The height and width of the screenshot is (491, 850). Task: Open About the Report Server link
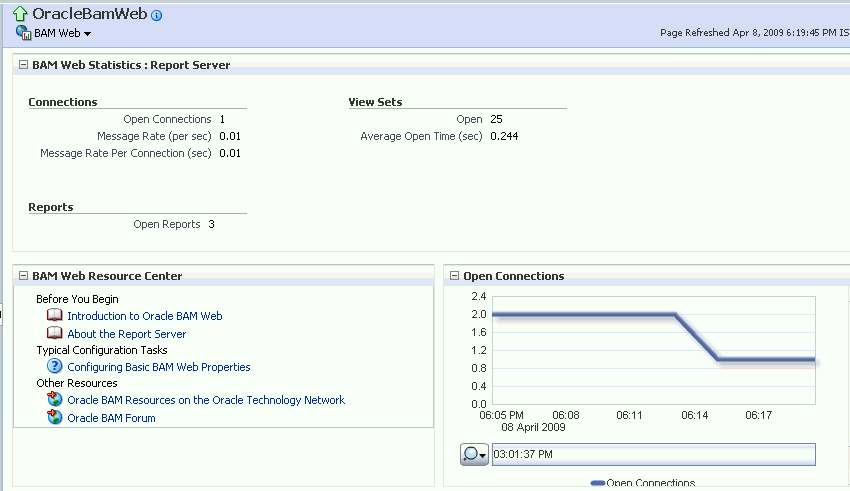click(126, 334)
